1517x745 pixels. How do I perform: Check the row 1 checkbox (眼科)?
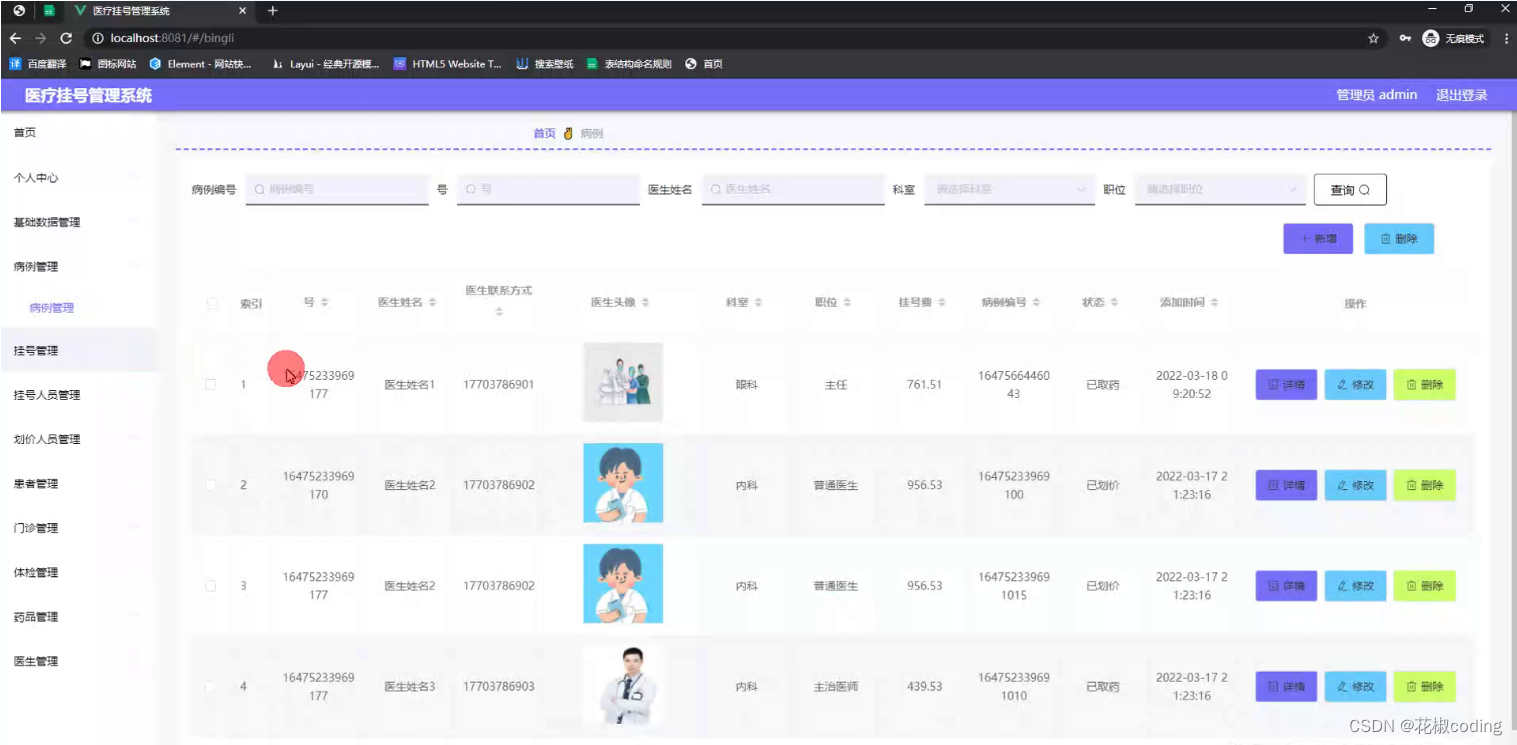(x=211, y=384)
